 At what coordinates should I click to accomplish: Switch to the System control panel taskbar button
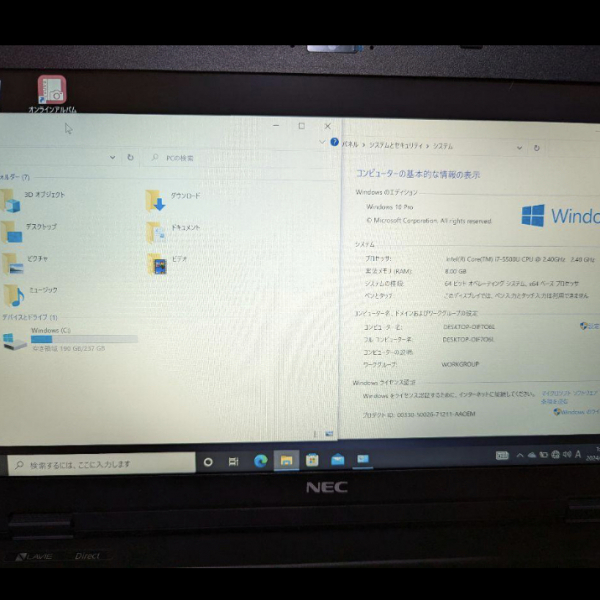point(363,458)
